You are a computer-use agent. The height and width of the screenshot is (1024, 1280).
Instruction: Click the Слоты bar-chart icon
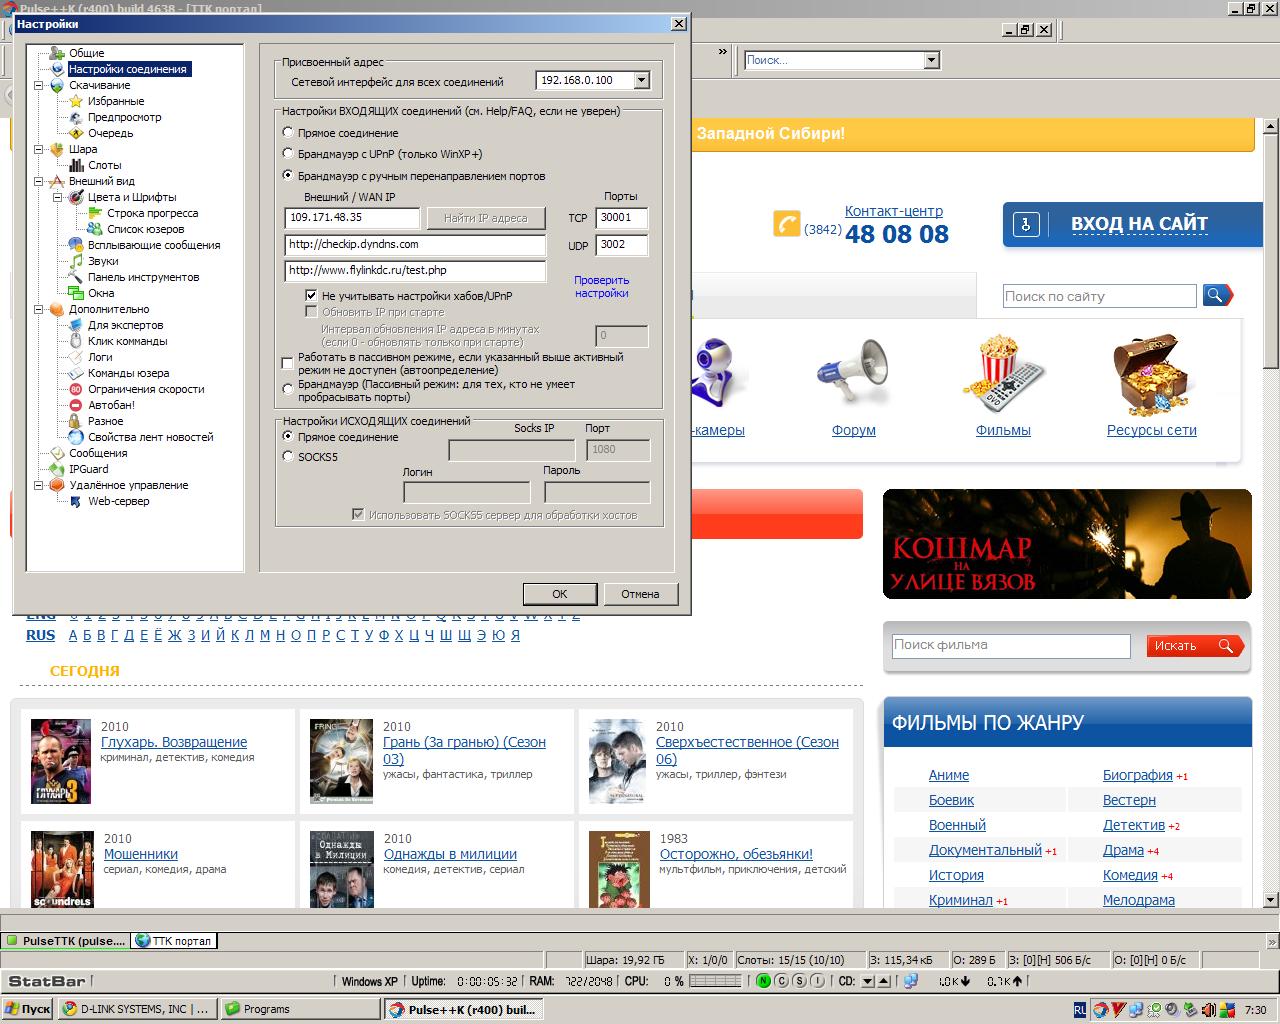[76, 165]
